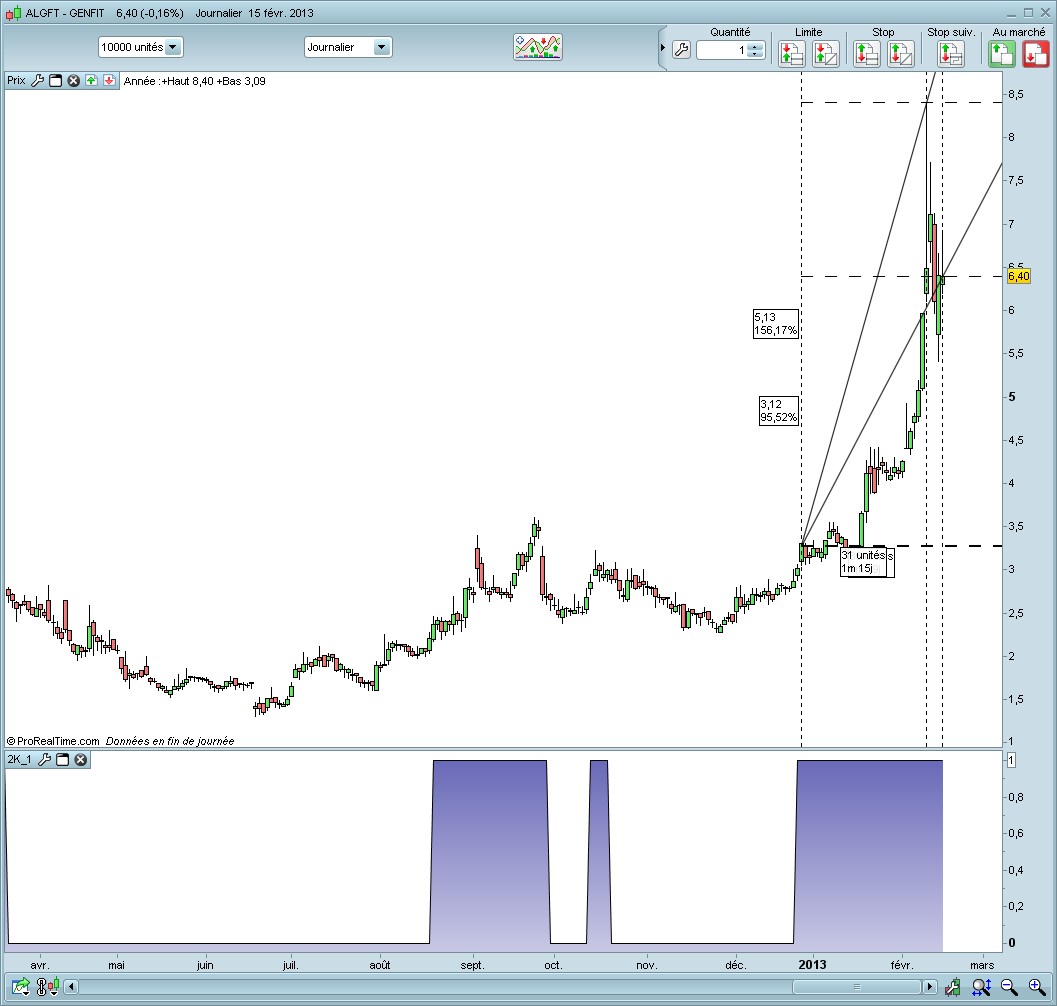Maximize the Prix price panel
1057x1006 pixels.
(x=56, y=81)
